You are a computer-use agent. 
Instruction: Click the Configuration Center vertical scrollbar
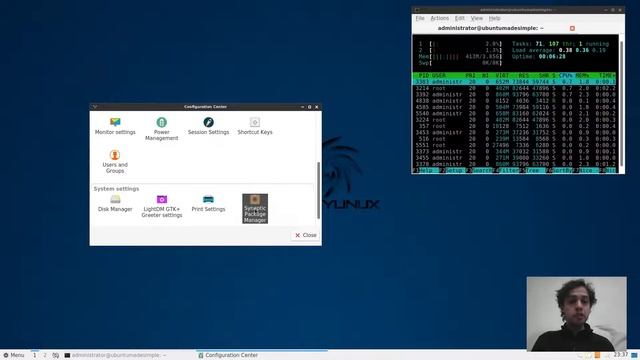[319, 190]
